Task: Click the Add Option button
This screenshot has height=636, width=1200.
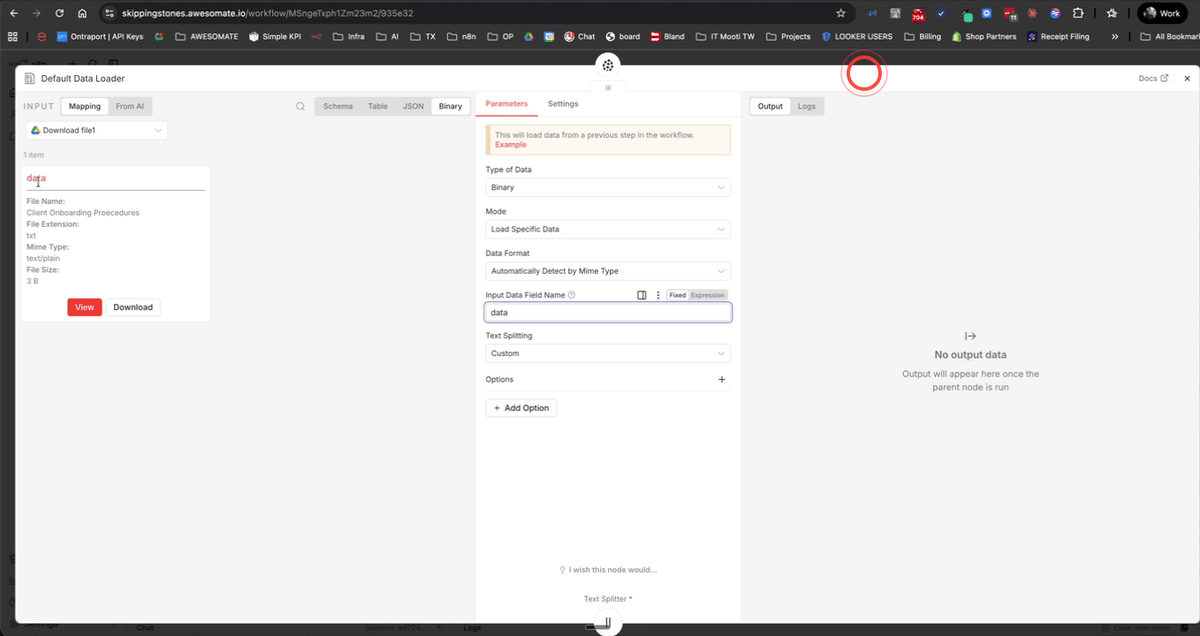Action: [x=521, y=408]
